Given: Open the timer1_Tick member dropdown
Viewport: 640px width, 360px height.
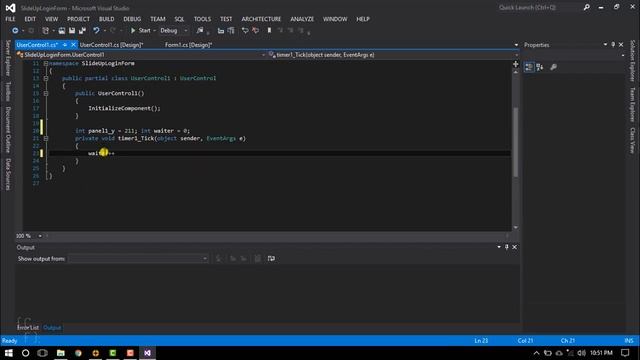Looking at the screenshot, I should 393,55.
